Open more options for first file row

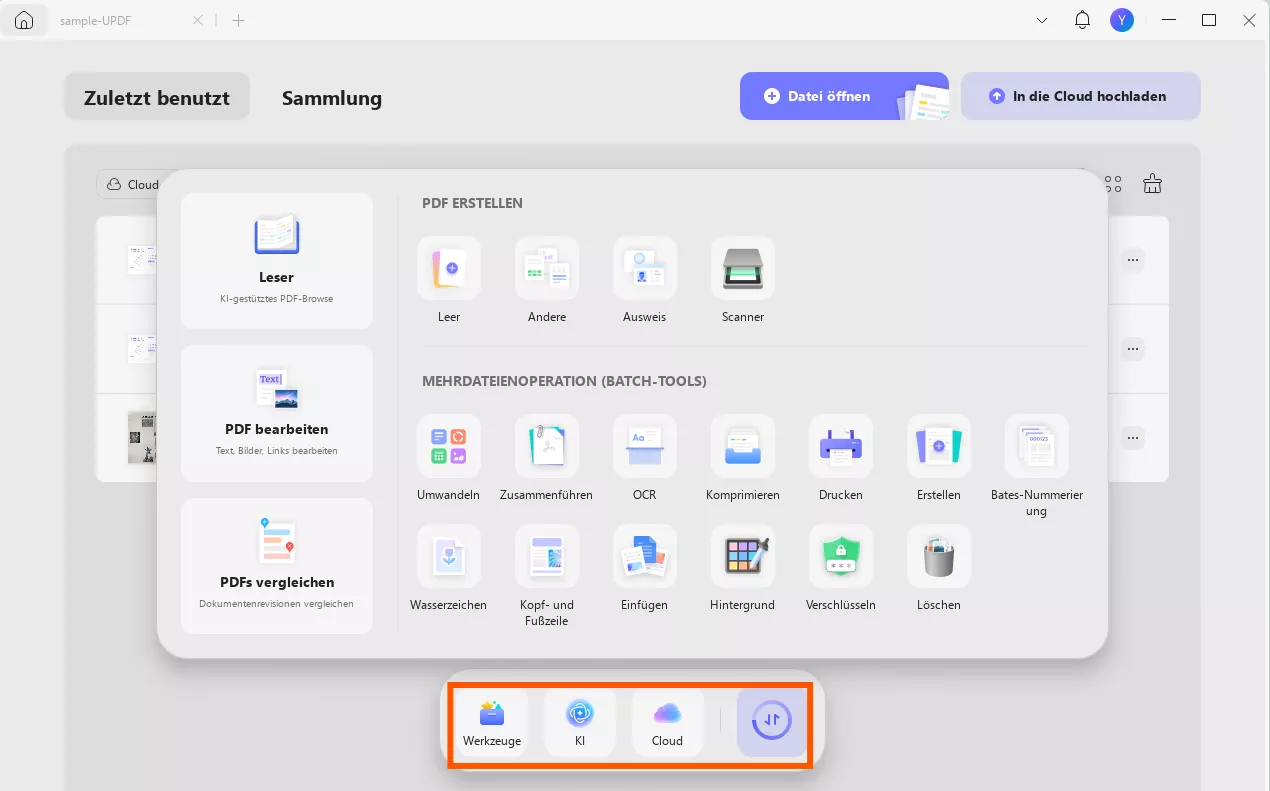[x=1132, y=260]
